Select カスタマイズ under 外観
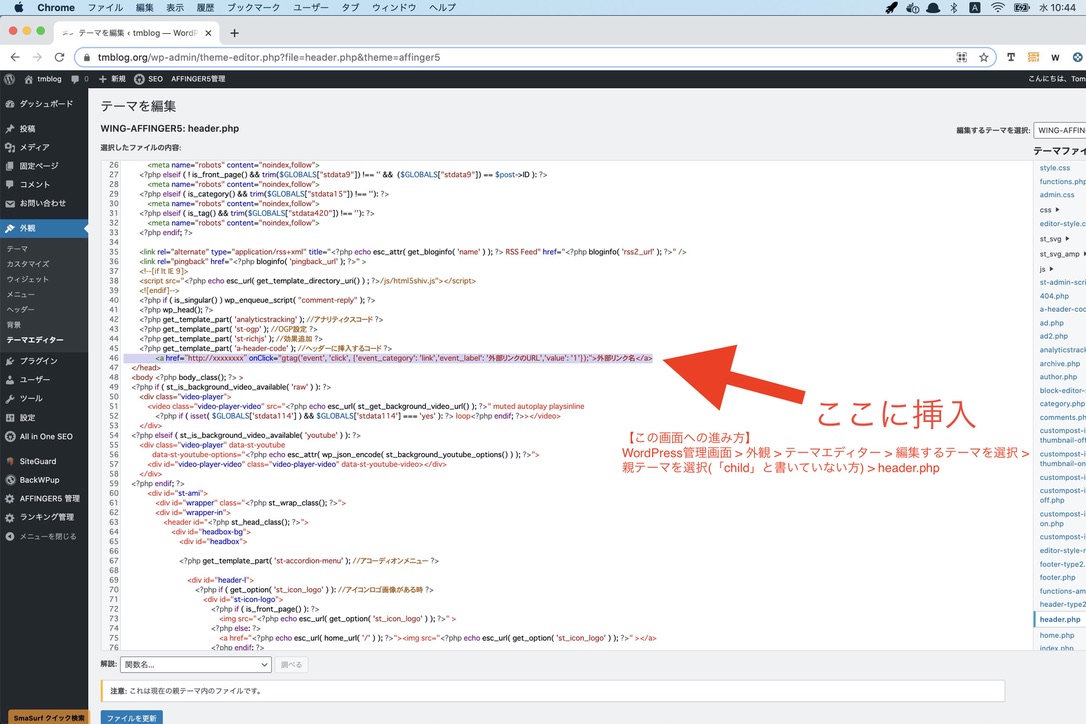This screenshot has width=1086, height=724. coord(28,264)
